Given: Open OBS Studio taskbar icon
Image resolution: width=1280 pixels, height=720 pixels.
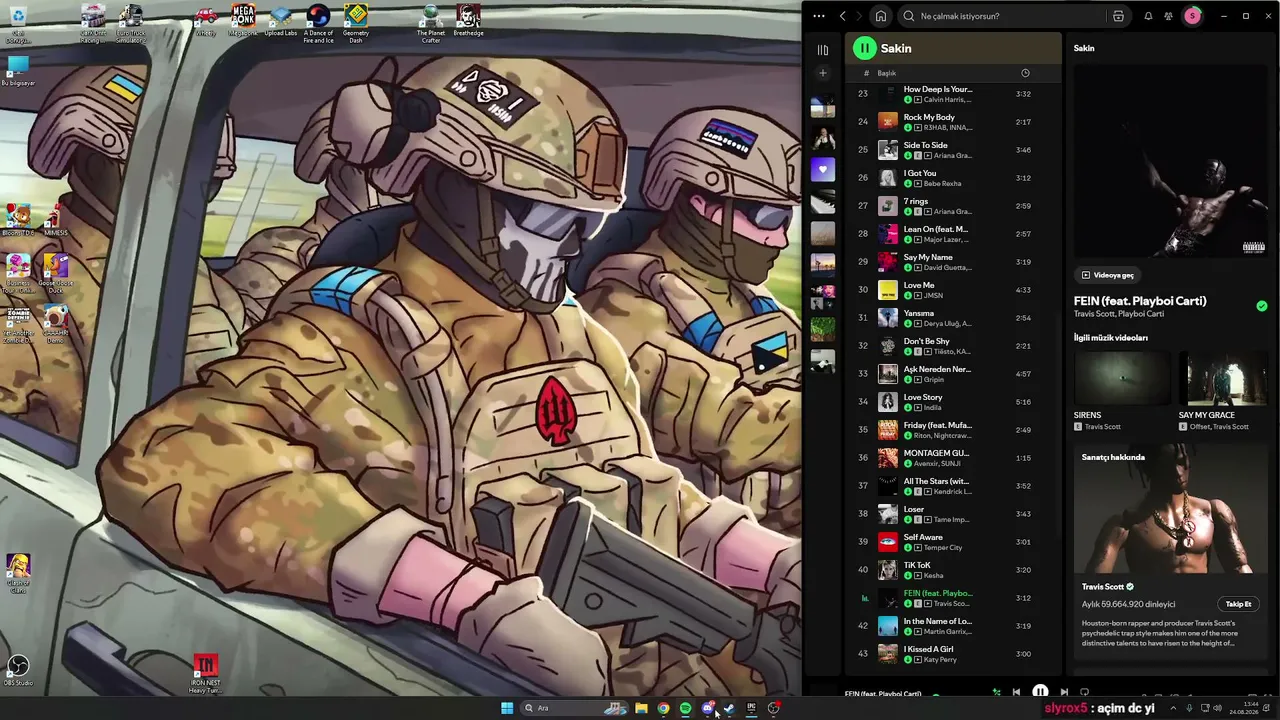Looking at the screenshot, I should click(x=774, y=708).
